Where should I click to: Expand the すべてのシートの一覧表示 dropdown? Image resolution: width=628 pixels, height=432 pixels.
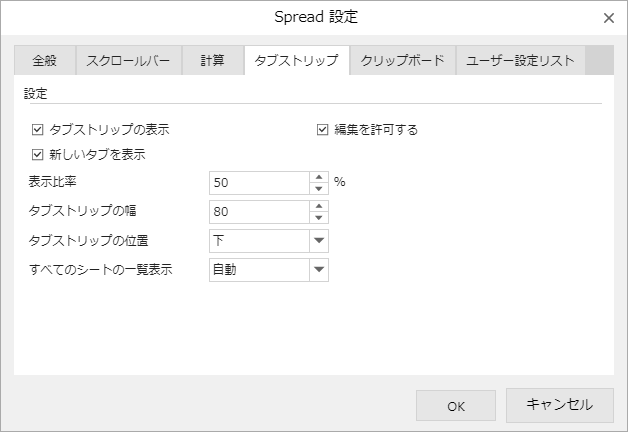[x=319, y=269]
